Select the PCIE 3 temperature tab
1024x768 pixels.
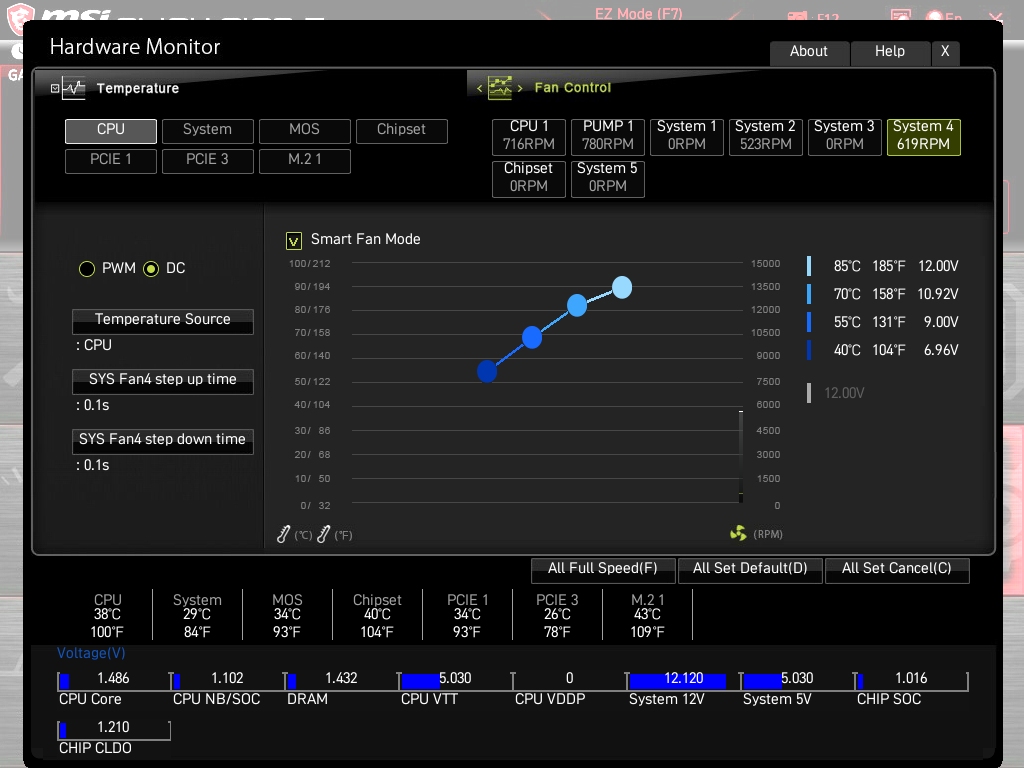[207, 161]
